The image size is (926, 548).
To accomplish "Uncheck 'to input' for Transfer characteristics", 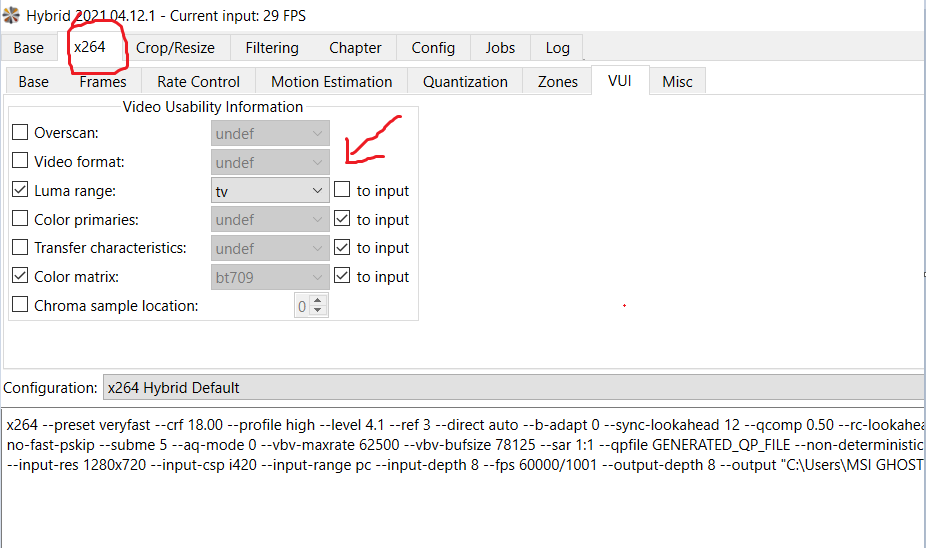I will [x=342, y=247].
